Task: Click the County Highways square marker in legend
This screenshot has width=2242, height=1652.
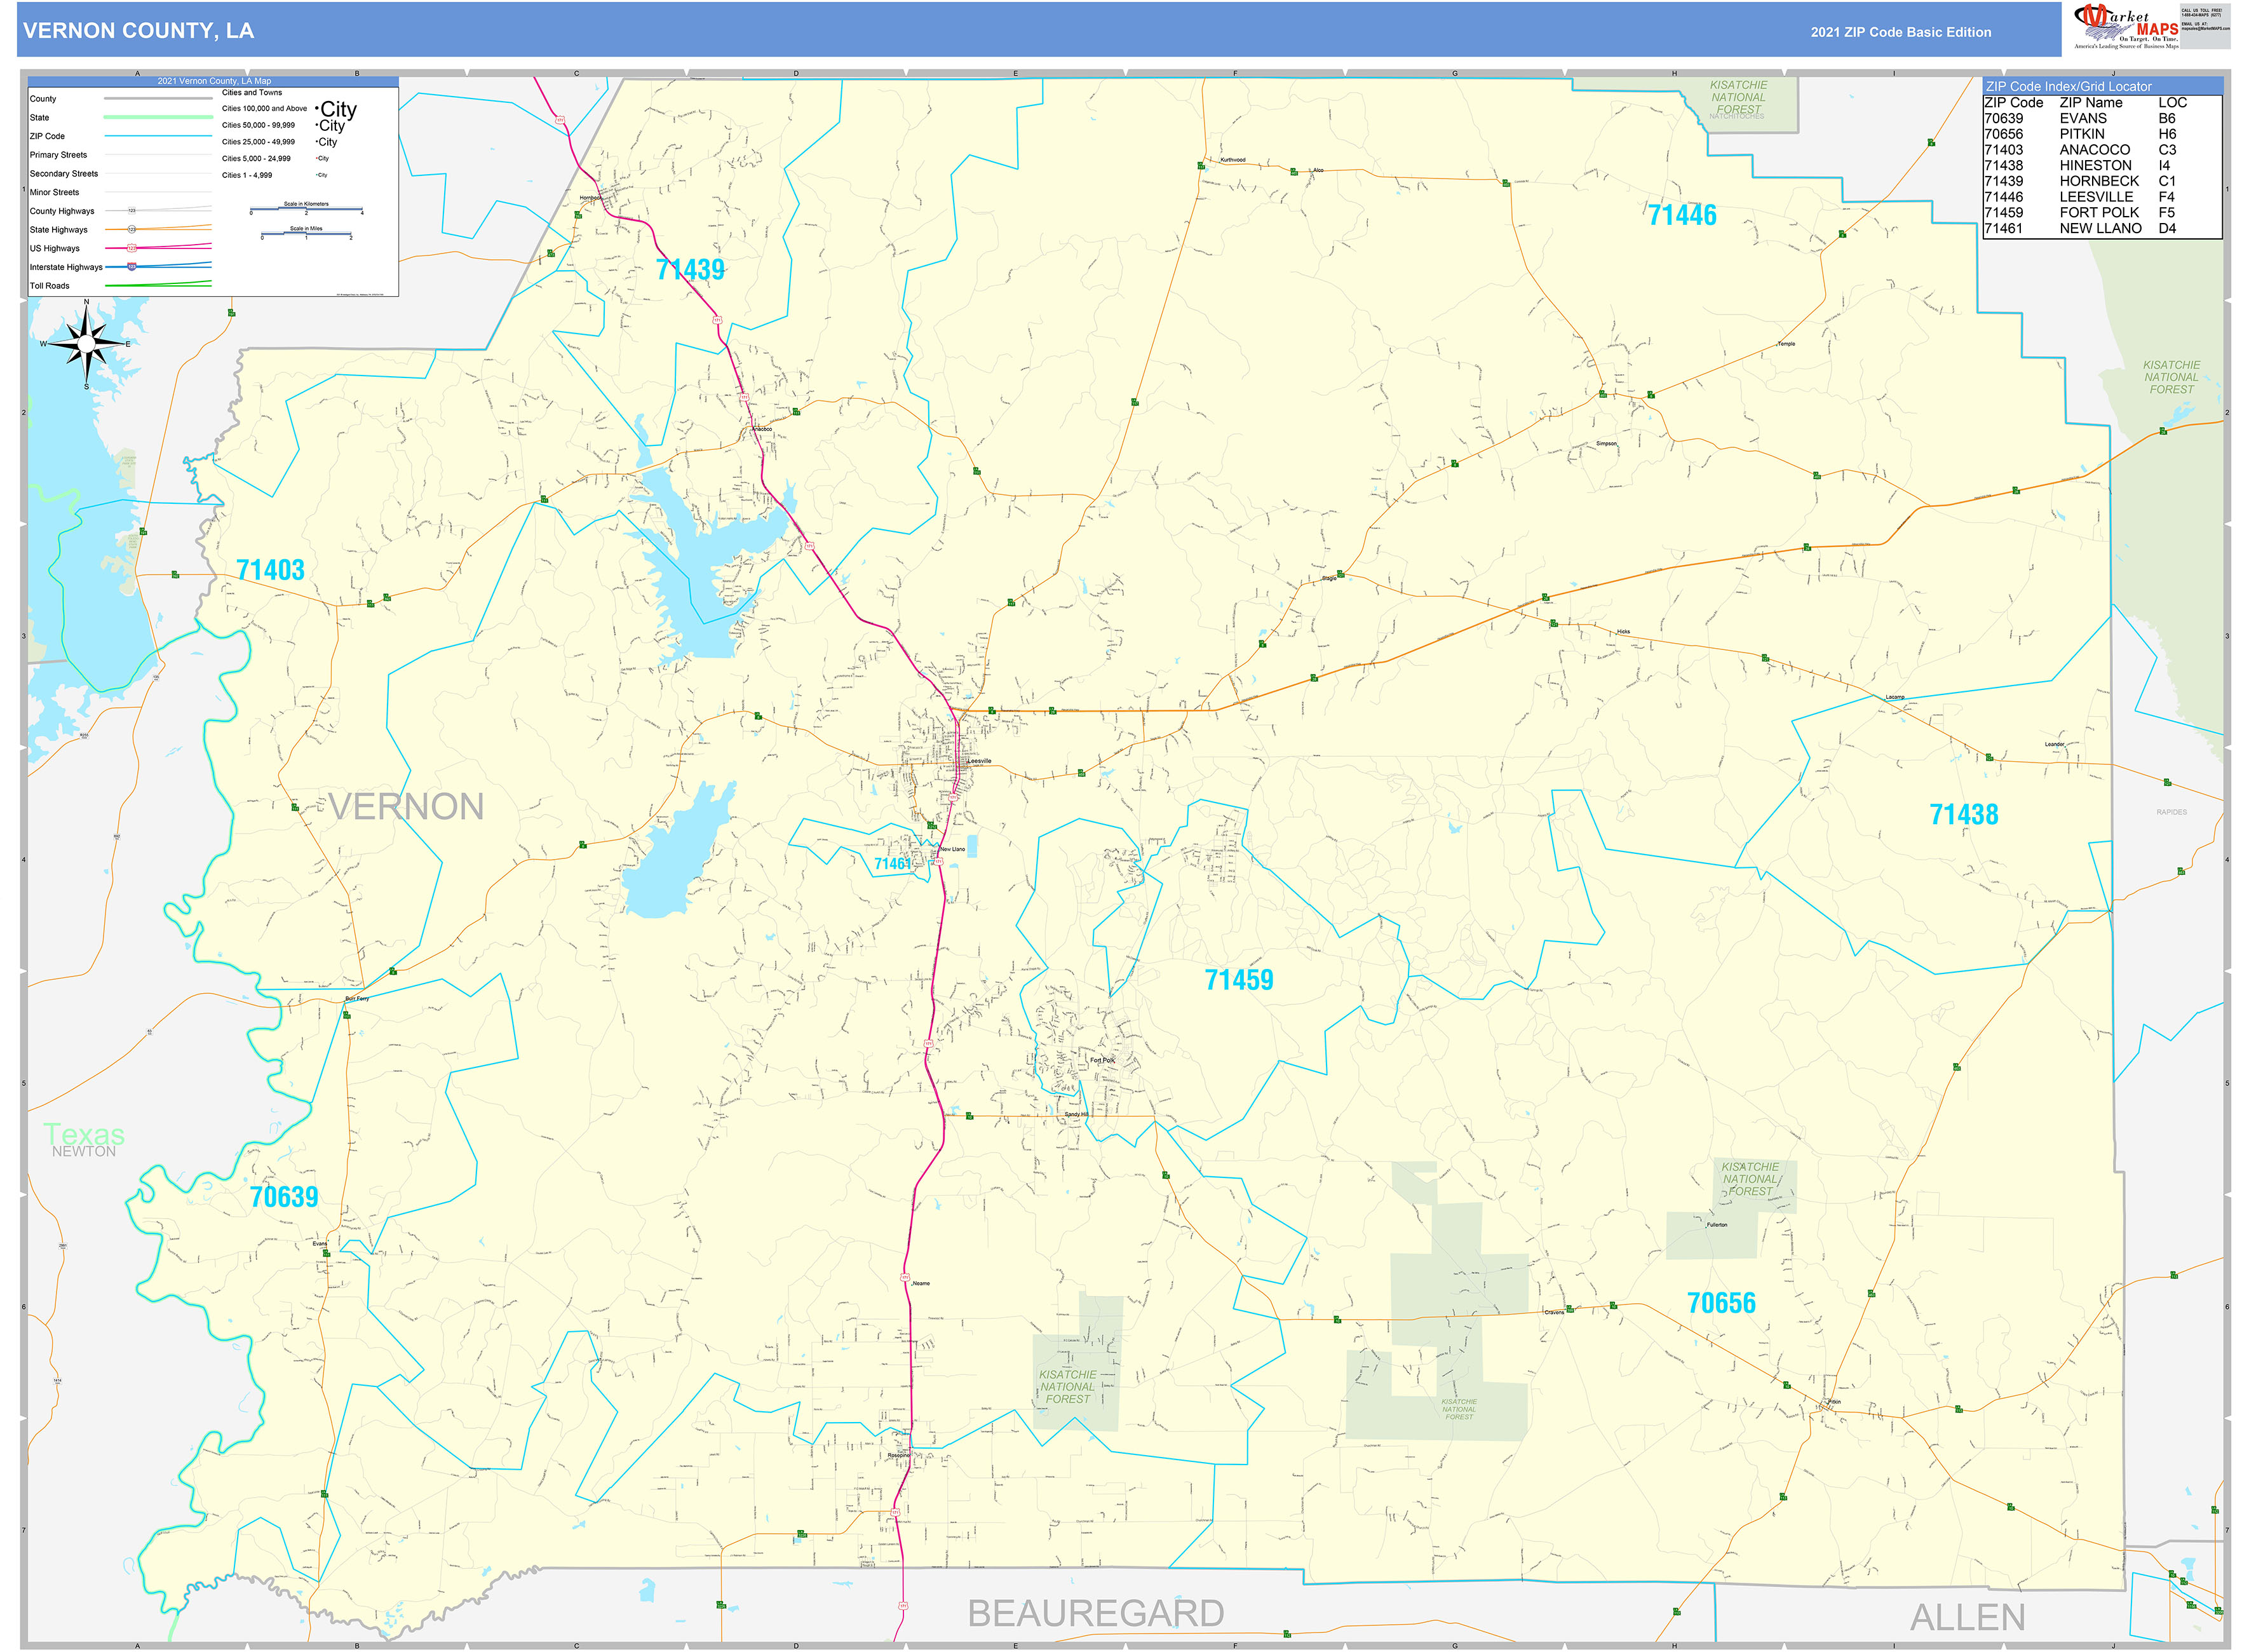Action: click(132, 210)
